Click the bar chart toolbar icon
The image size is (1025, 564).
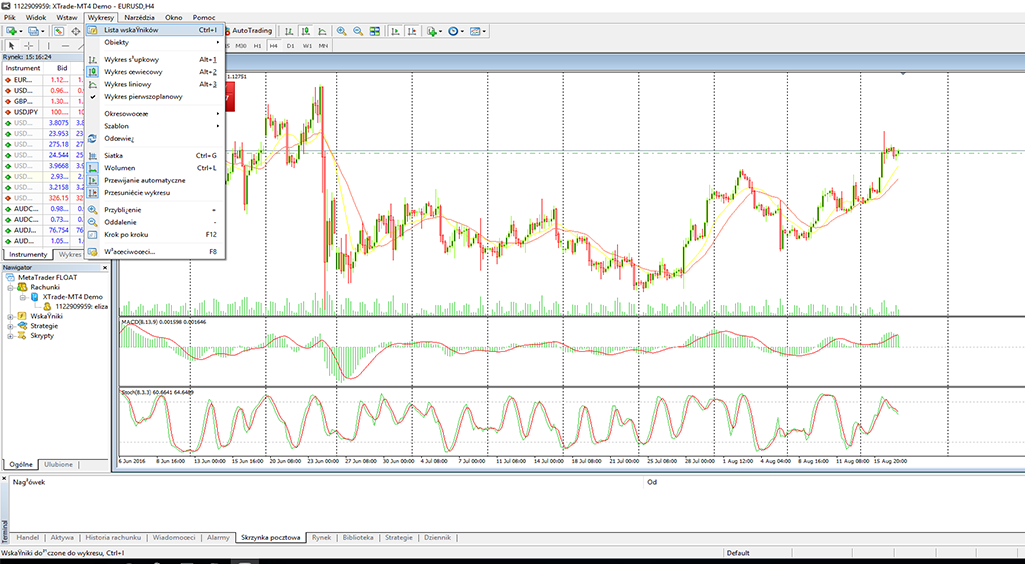click(288, 31)
